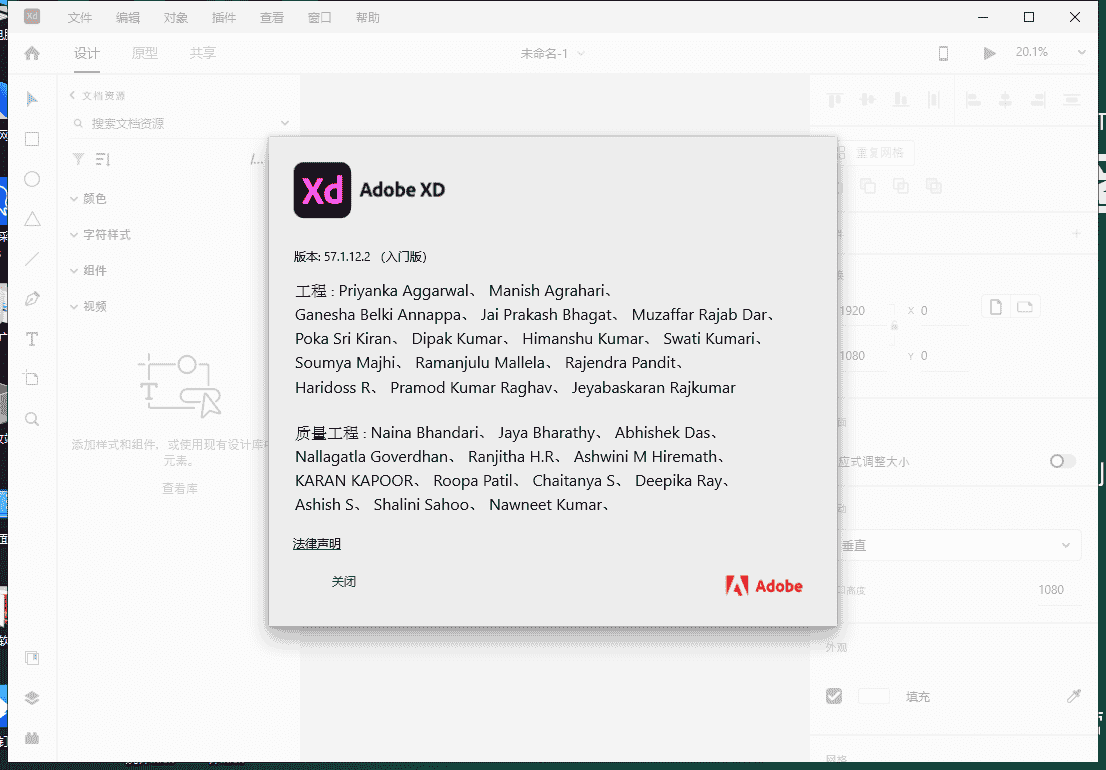Open the Layers panel icon

(32, 698)
